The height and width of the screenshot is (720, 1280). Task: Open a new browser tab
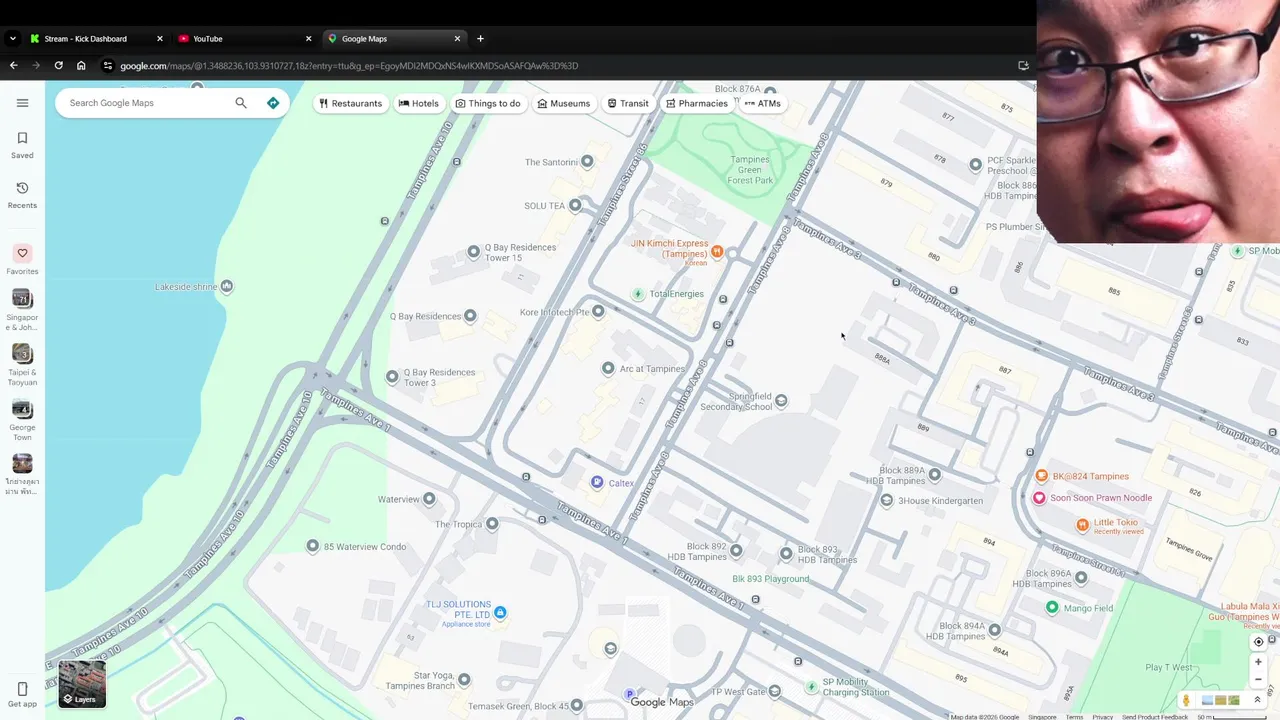pos(480,39)
